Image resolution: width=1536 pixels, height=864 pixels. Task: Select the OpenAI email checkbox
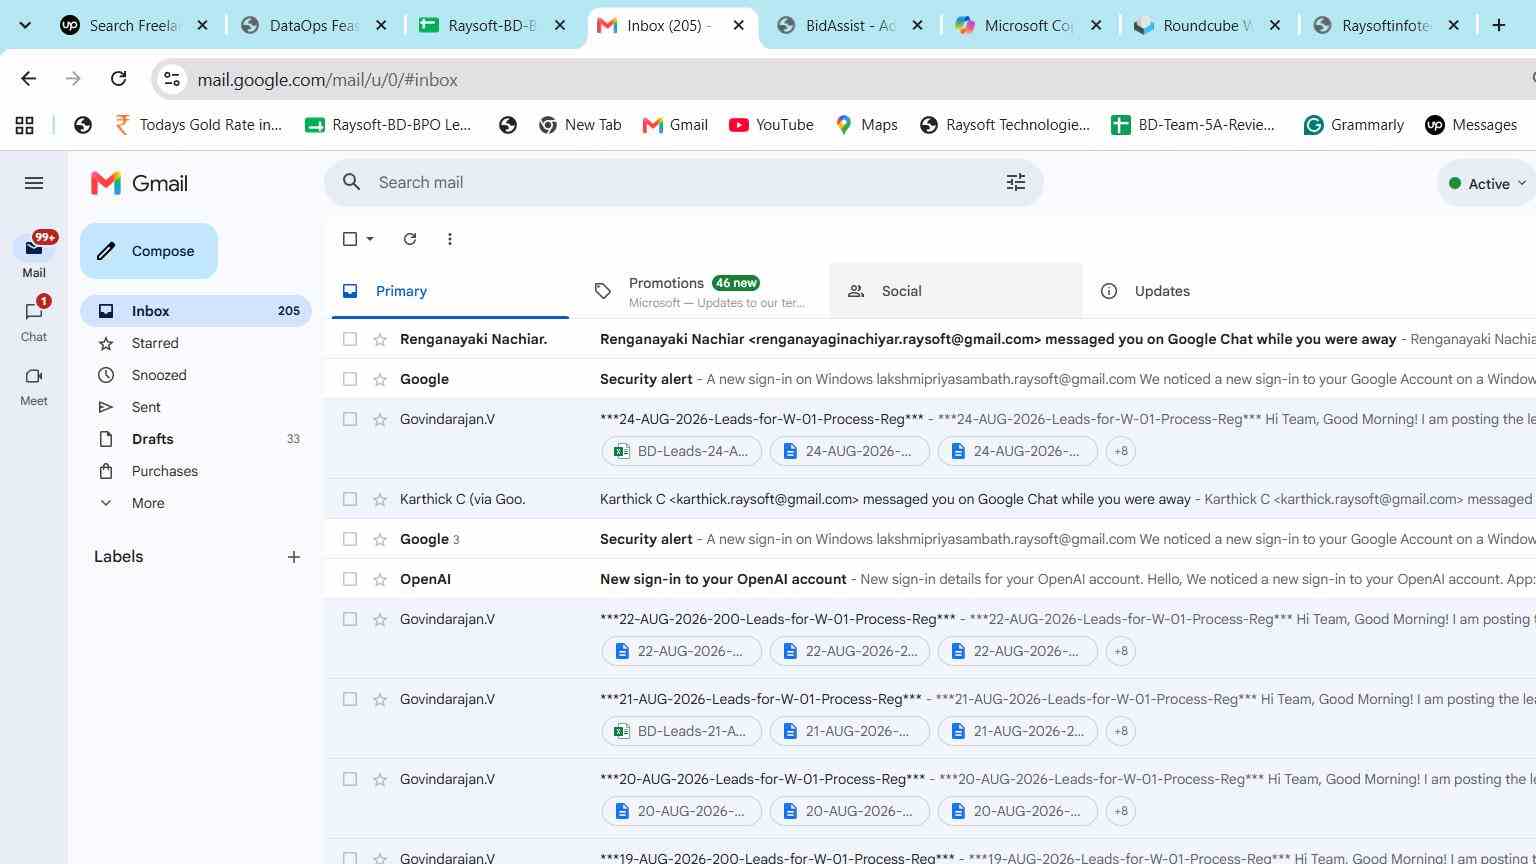coord(350,579)
